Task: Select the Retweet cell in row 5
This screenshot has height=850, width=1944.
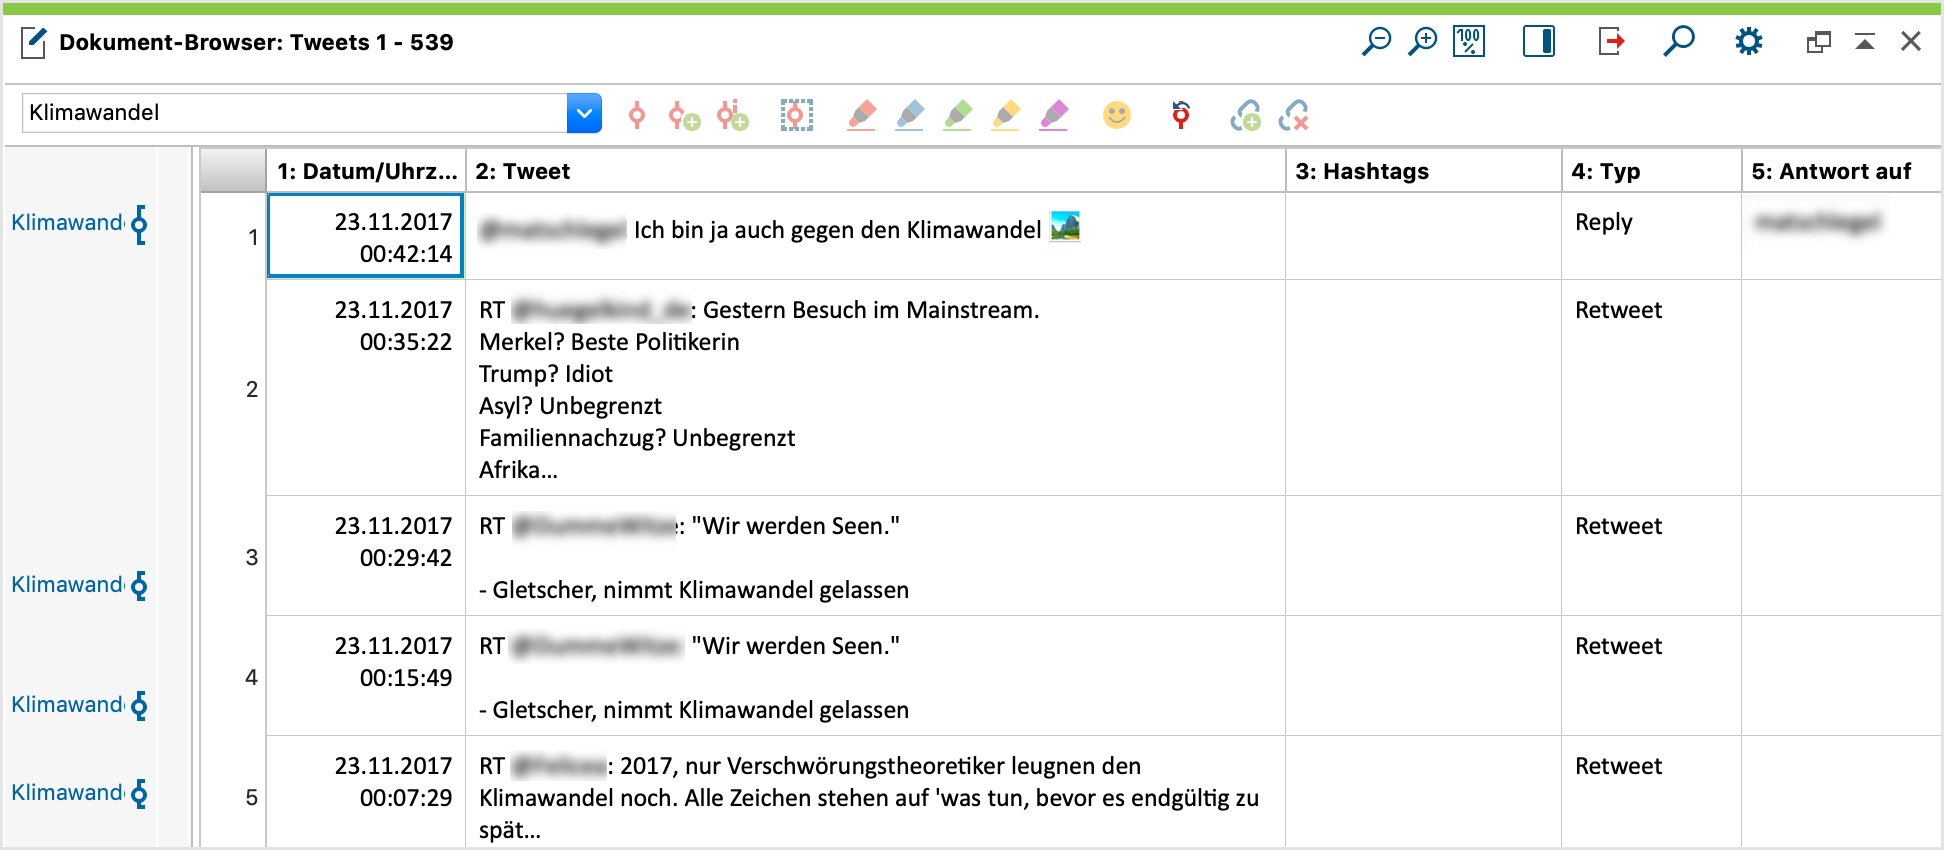Action: 1651,793
